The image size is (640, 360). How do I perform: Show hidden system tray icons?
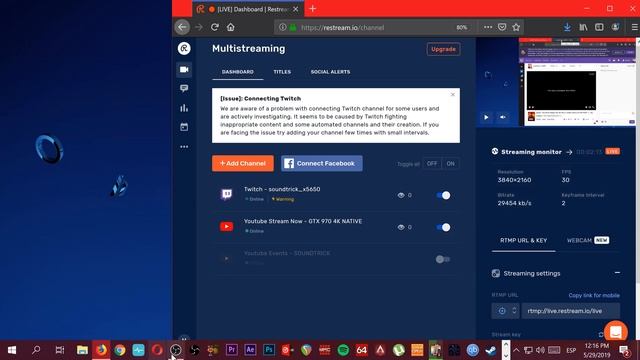pos(516,350)
